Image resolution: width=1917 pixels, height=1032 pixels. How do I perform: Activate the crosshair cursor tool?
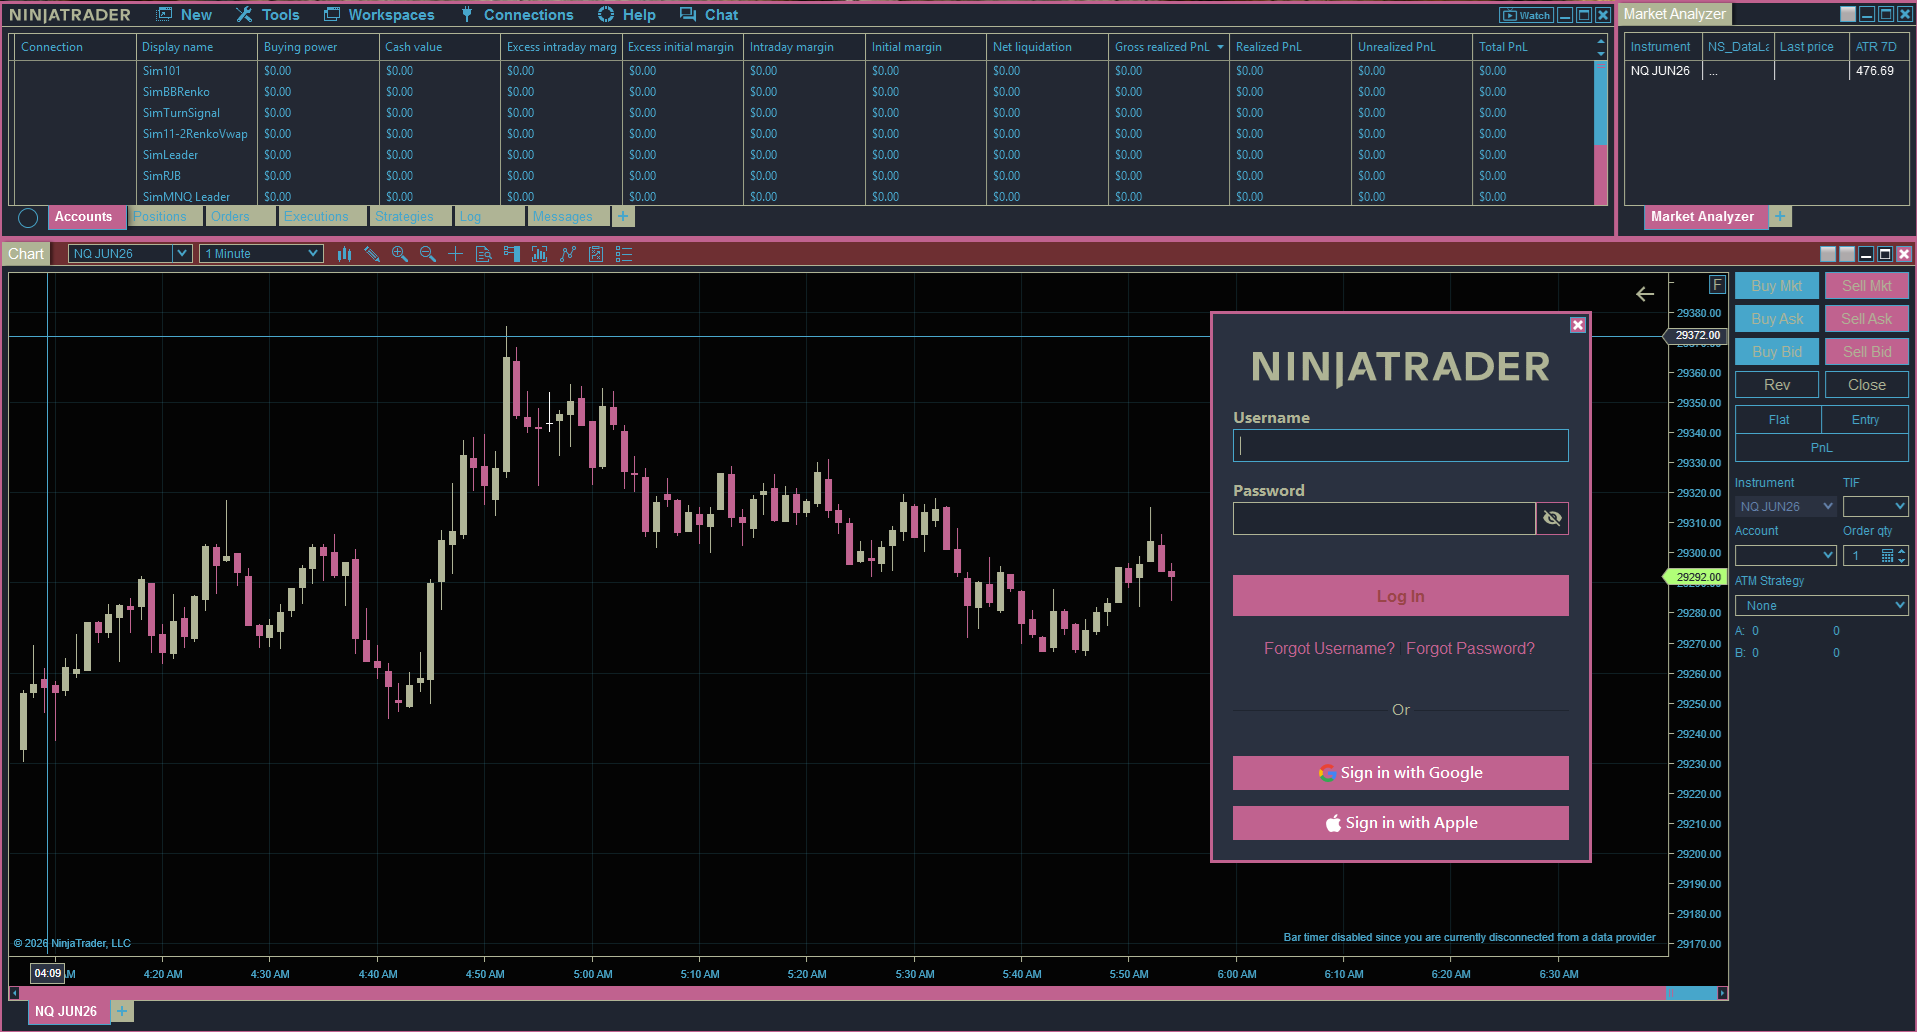456,254
